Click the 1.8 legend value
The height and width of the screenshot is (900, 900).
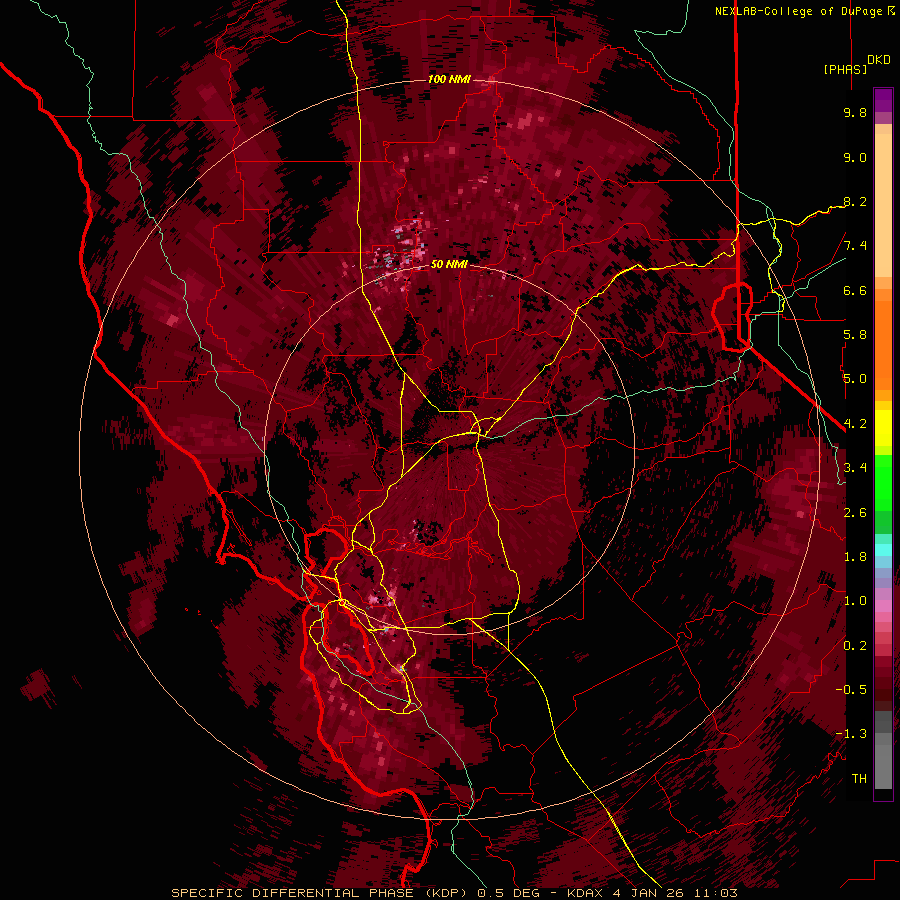click(855, 557)
